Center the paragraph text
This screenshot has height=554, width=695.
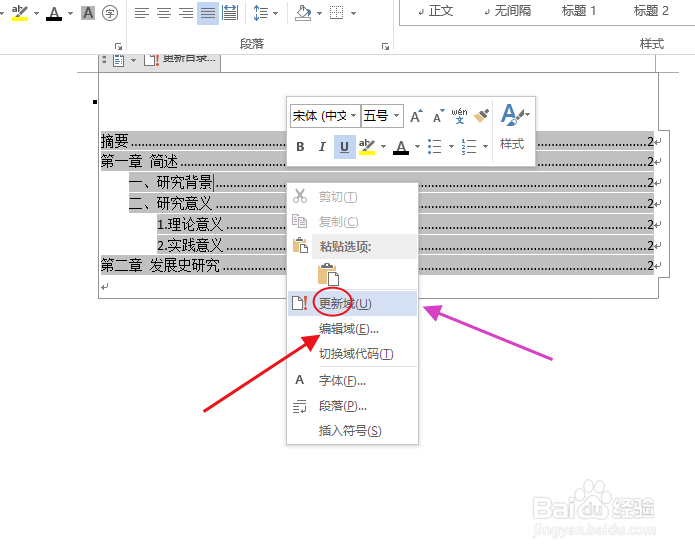point(164,13)
